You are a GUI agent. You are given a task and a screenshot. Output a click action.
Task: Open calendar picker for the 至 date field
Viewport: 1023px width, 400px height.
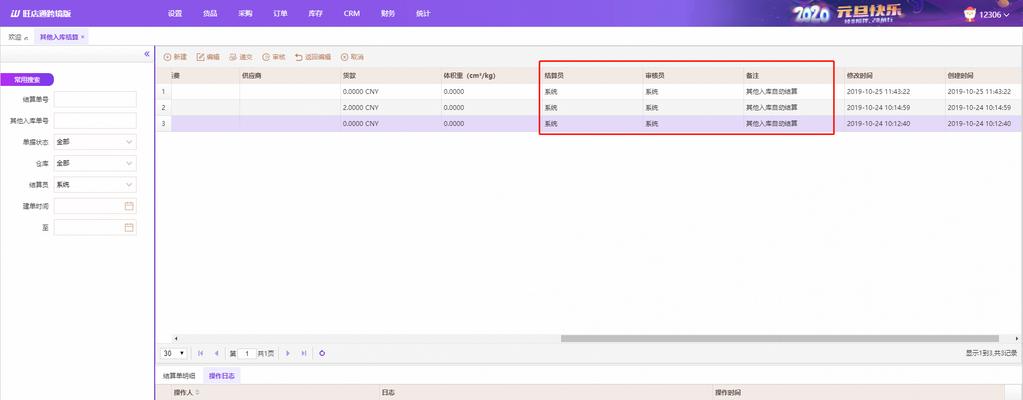pyautogui.click(x=129, y=228)
